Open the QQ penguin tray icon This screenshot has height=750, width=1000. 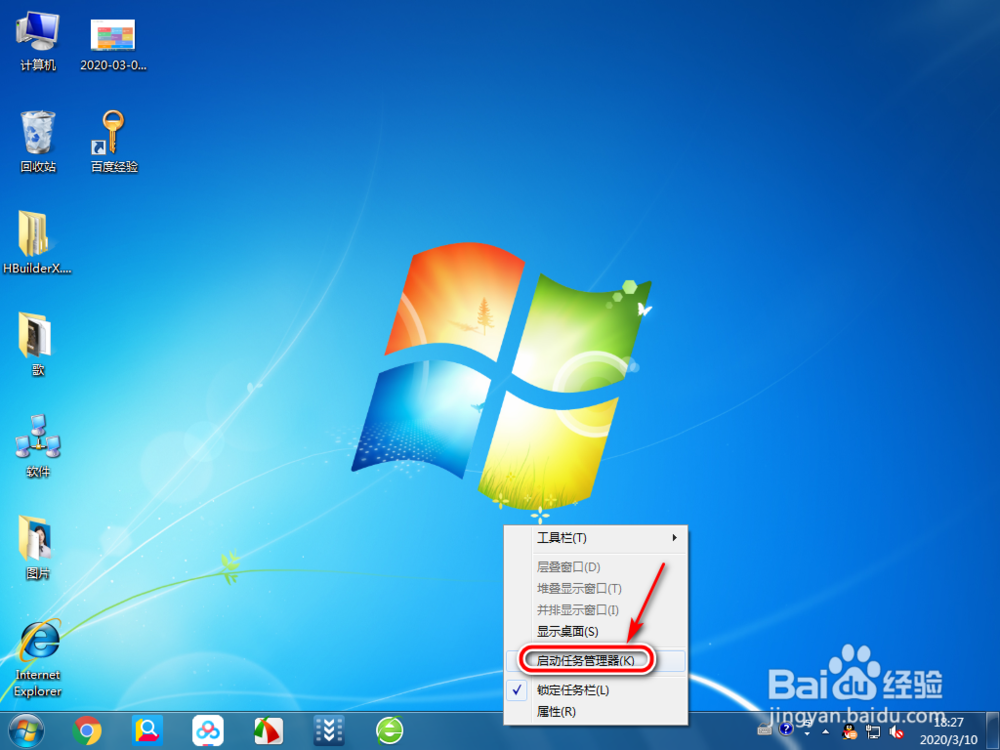click(x=849, y=732)
